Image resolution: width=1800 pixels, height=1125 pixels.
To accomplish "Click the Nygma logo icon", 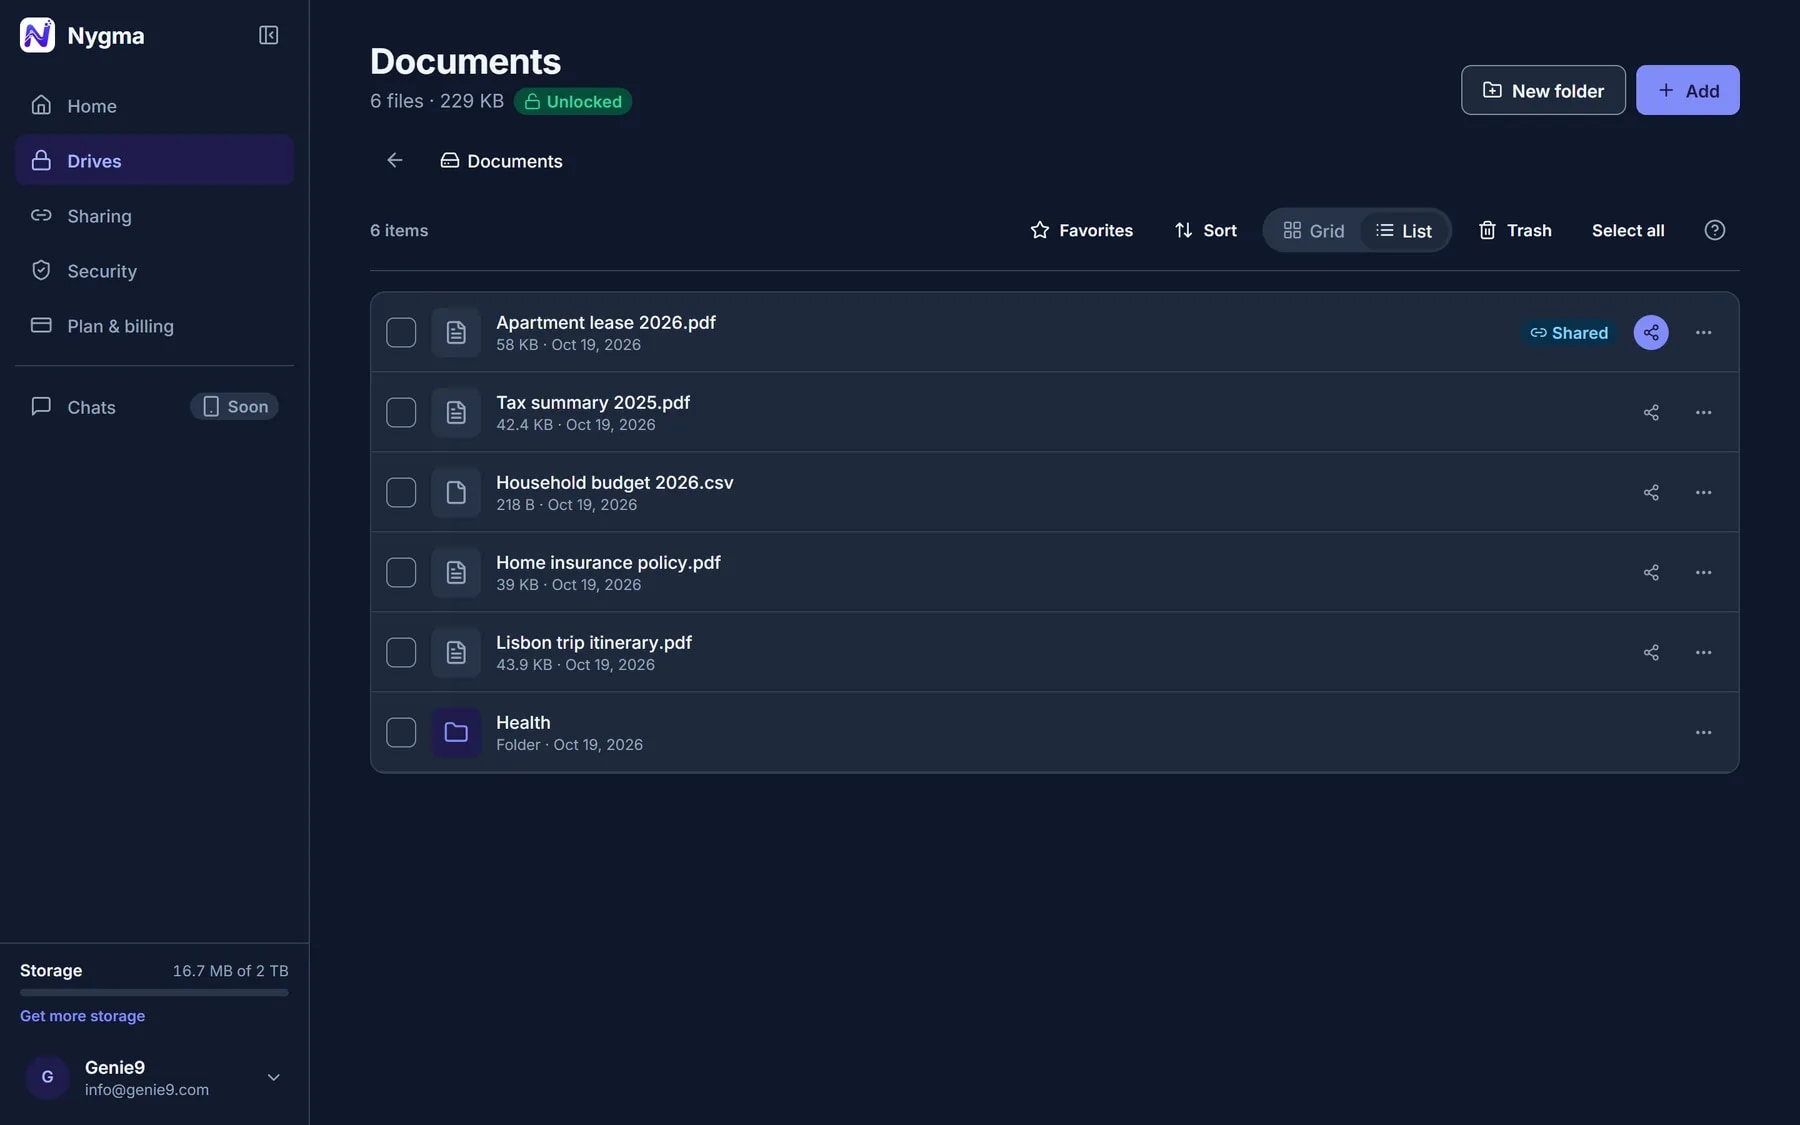I will pos(37,35).
